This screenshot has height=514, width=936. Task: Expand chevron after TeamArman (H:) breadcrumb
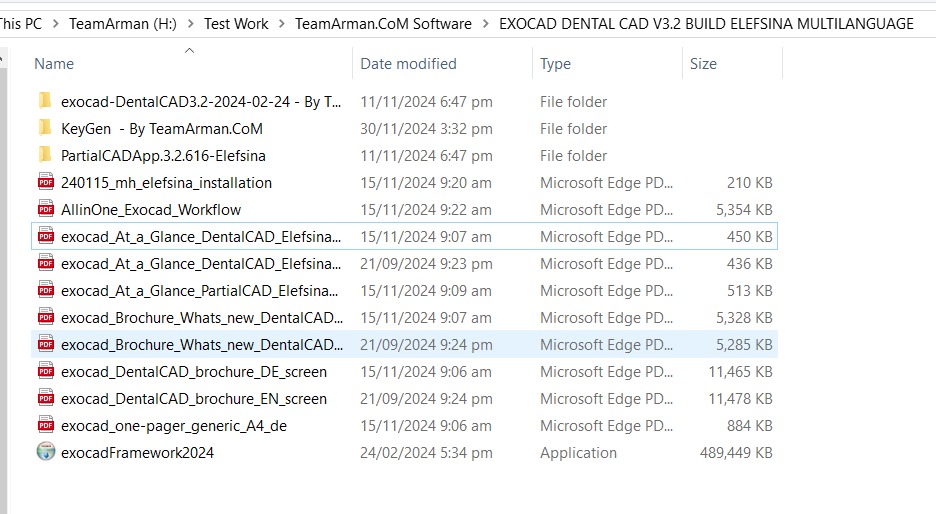click(x=190, y=24)
